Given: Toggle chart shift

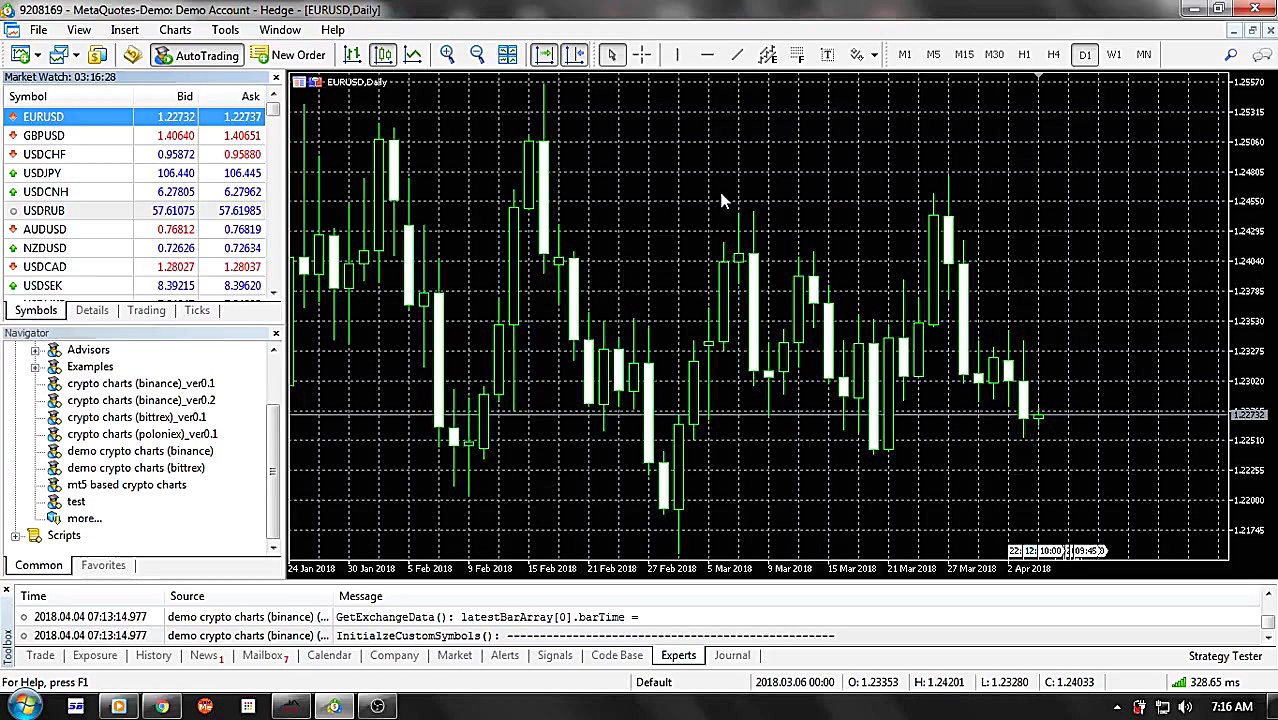Looking at the screenshot, I should [x=574, y=55].
